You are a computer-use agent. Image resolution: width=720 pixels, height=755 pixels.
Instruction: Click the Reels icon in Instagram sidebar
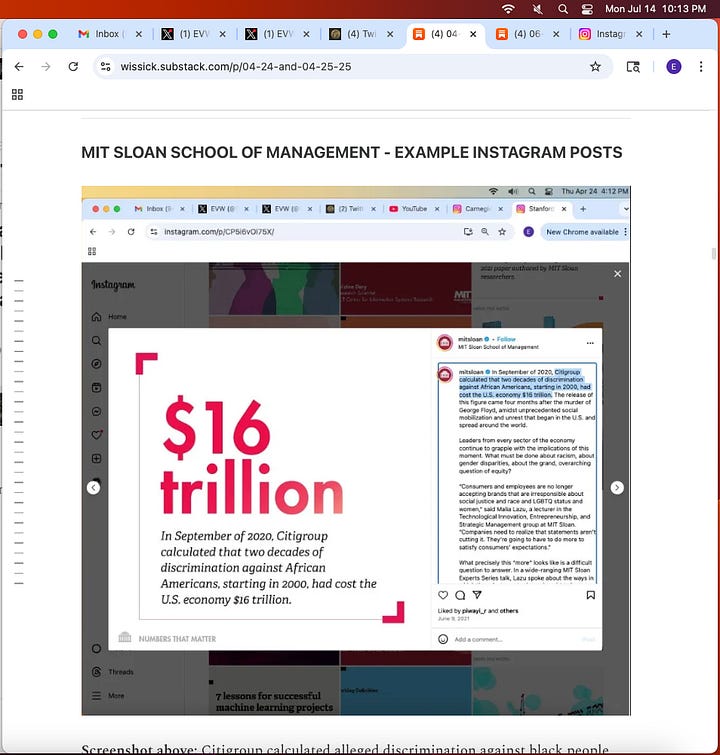pyautogui.click(x=96, y=388)
